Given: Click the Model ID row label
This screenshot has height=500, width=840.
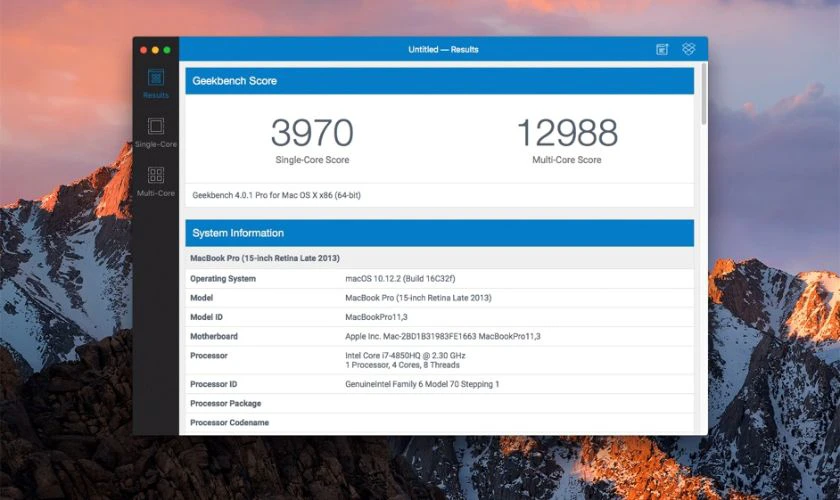Looking at the screenshot, I should 206,317.
